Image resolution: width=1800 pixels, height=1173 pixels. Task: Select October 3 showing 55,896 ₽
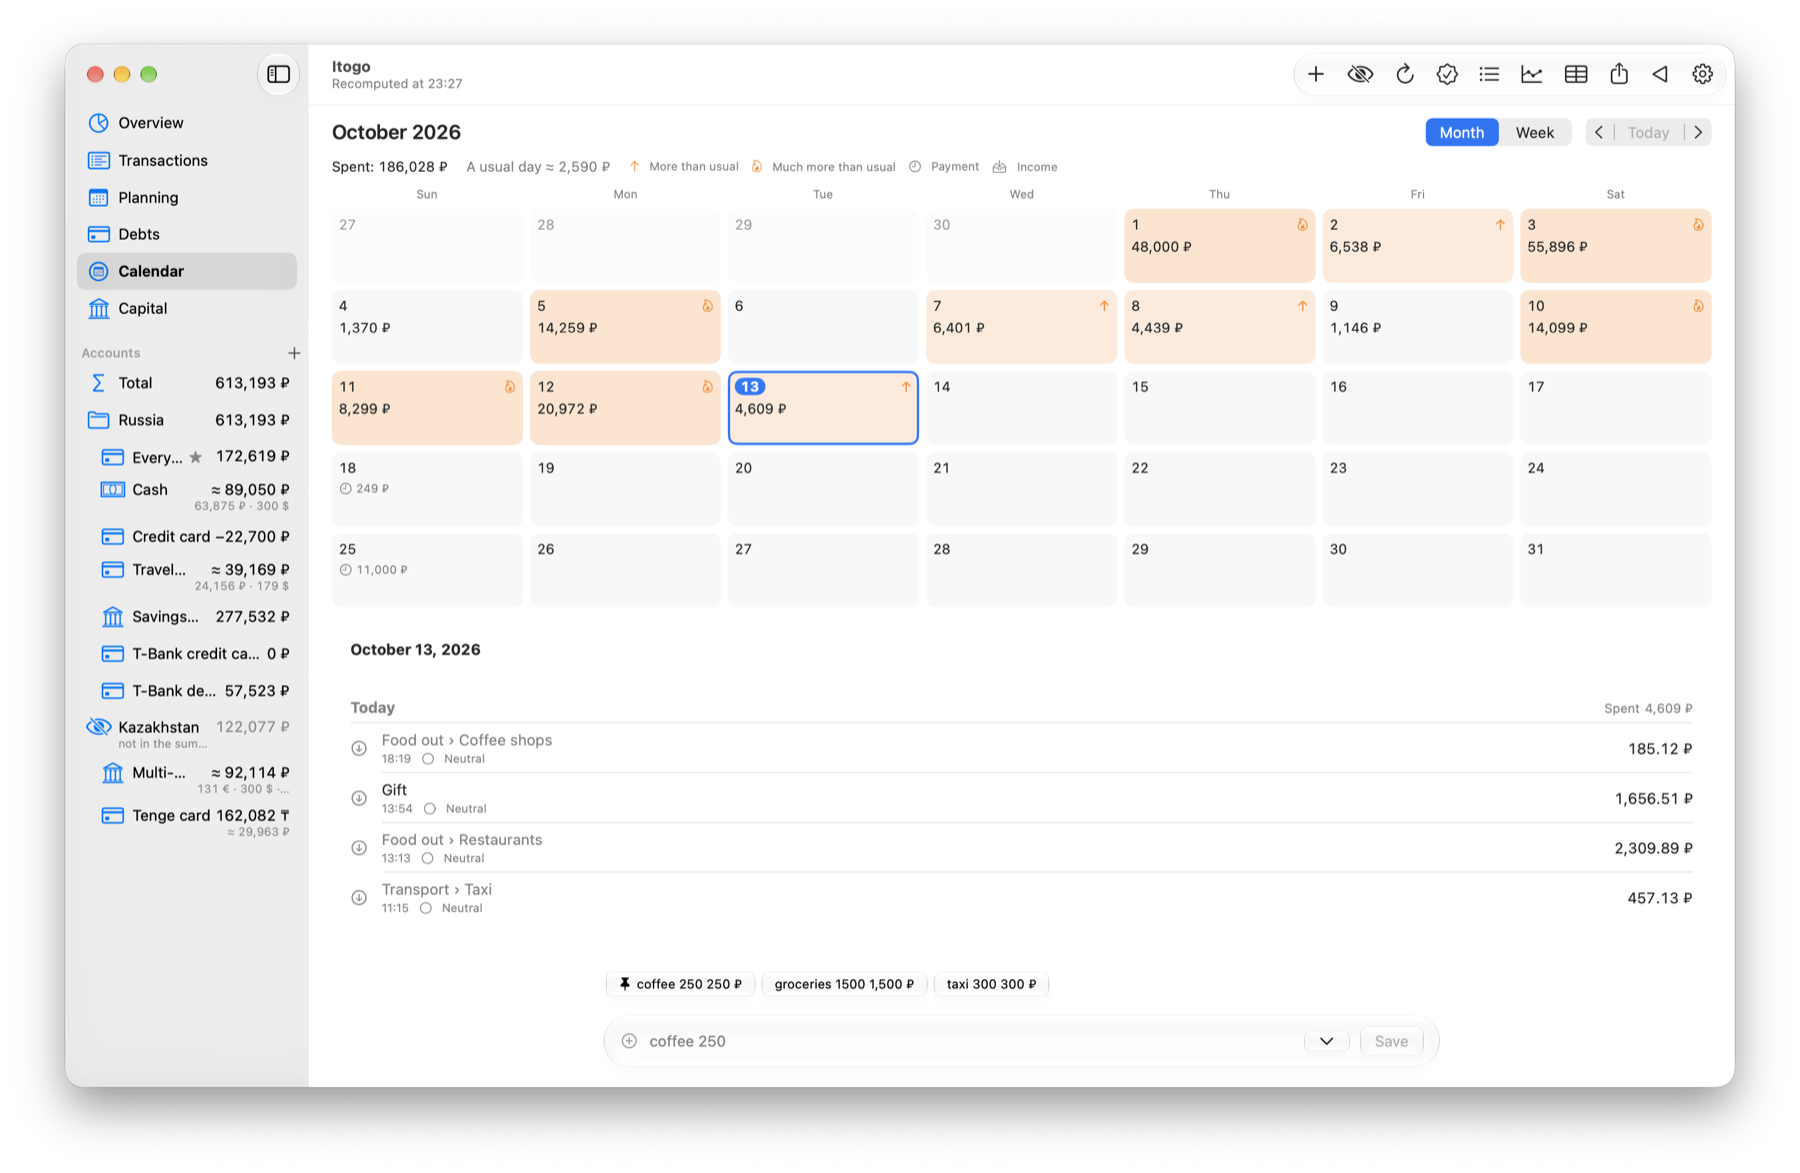1615,246
